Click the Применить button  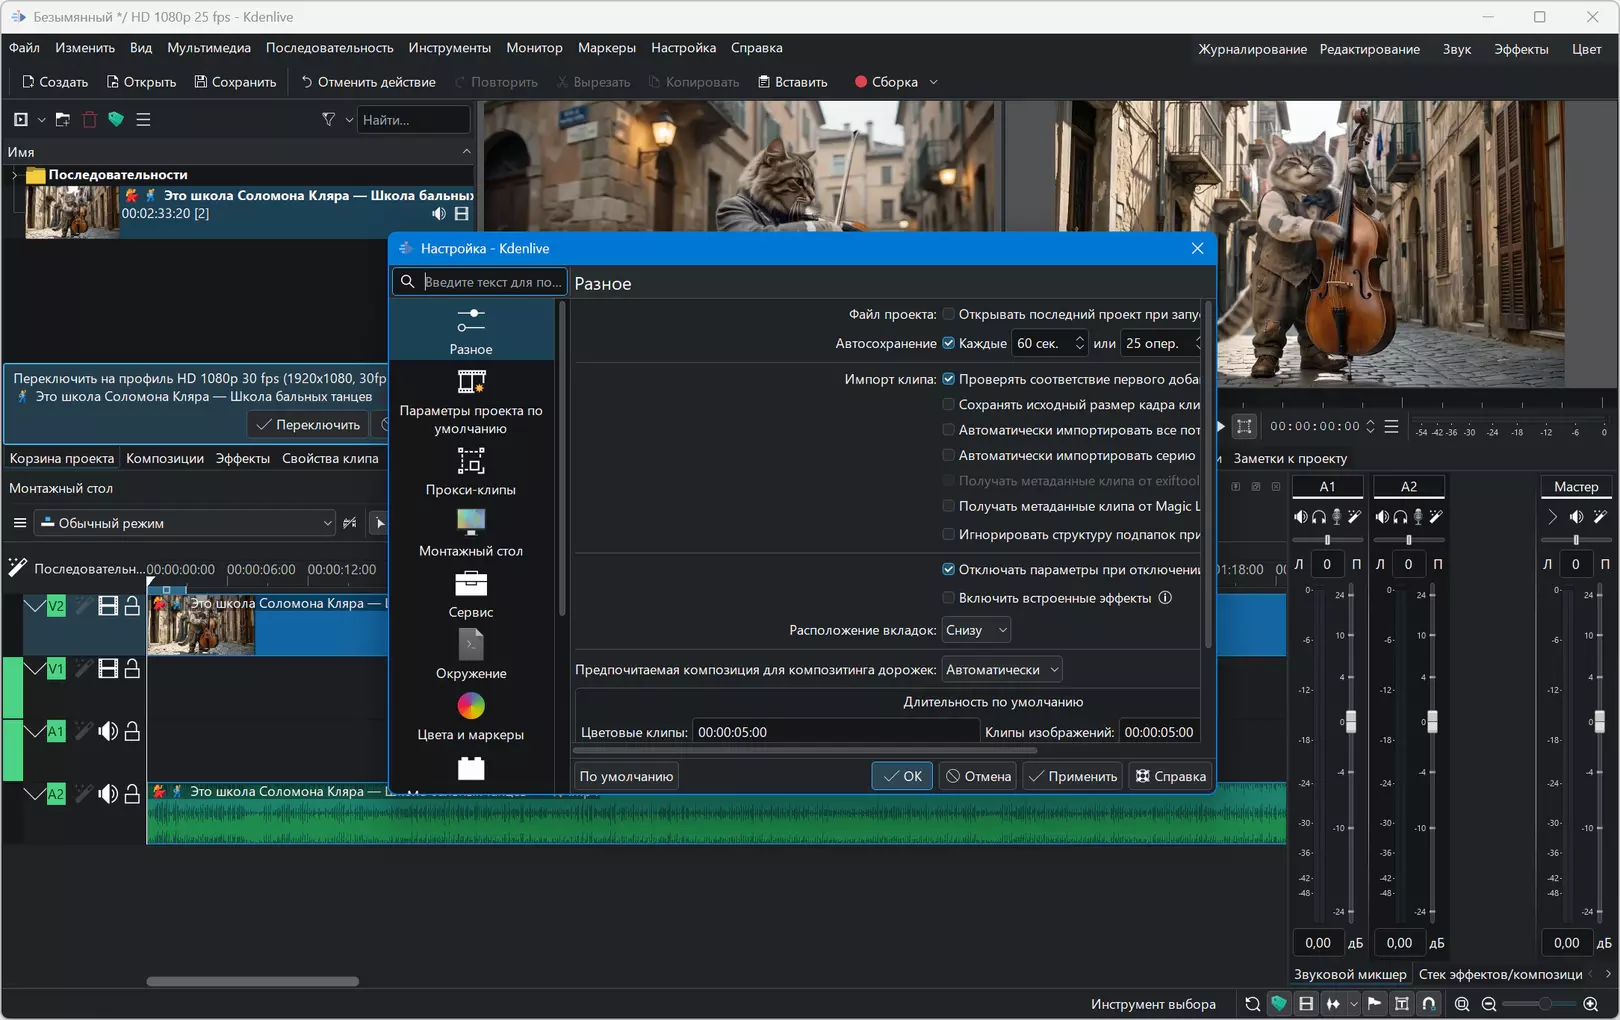click(1073, 776)
